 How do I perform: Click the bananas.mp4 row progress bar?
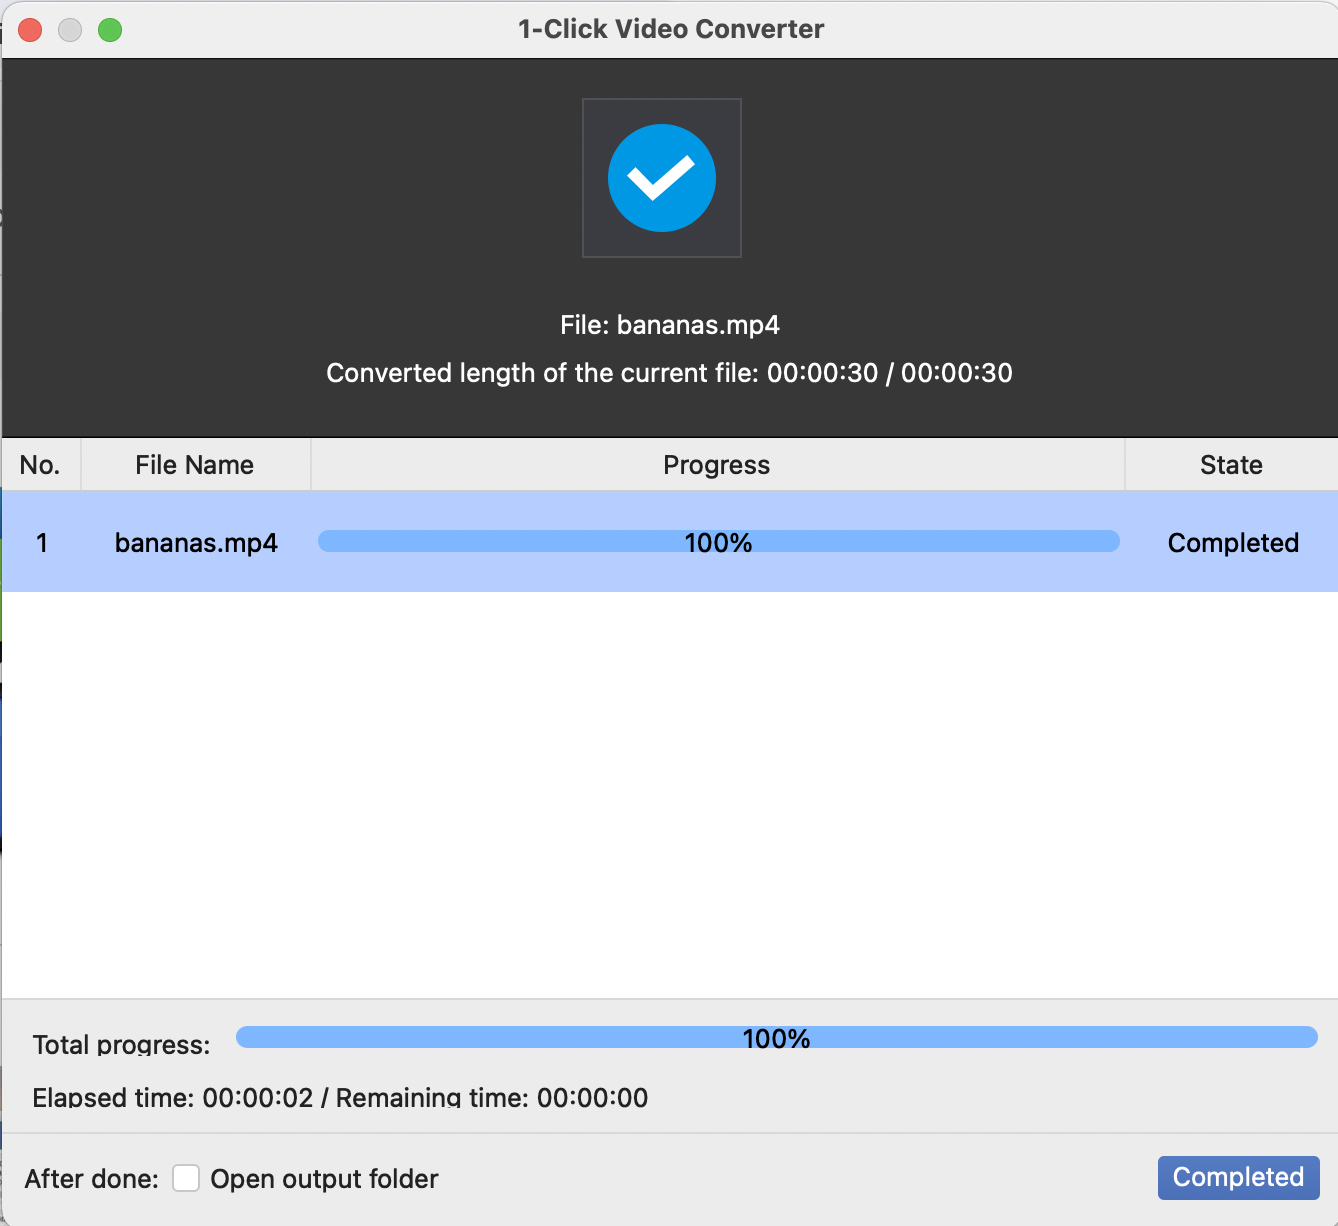718,542
